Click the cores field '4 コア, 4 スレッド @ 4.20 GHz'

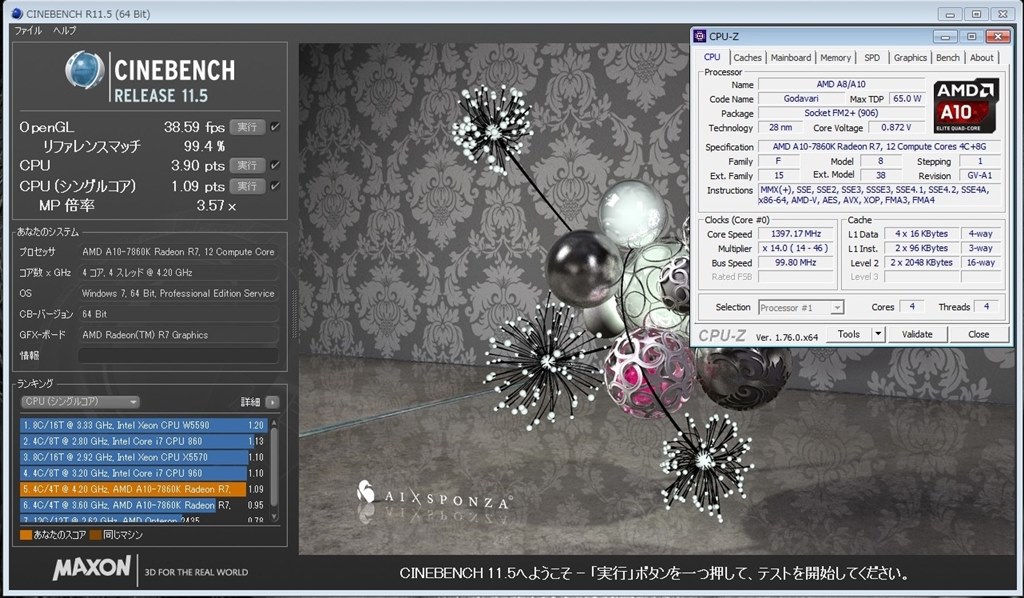pos(178,272)
